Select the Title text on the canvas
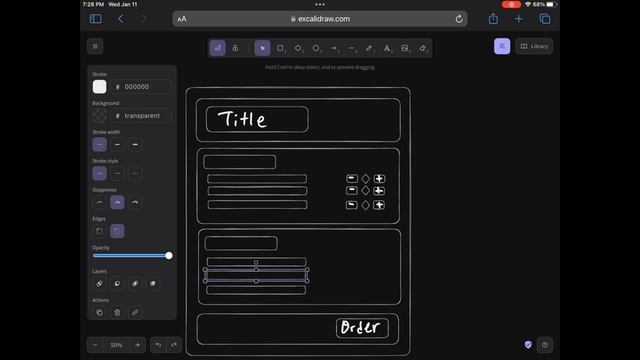This screenshot has width=640, height=360. pyautogui.click(x=242, y=119)
